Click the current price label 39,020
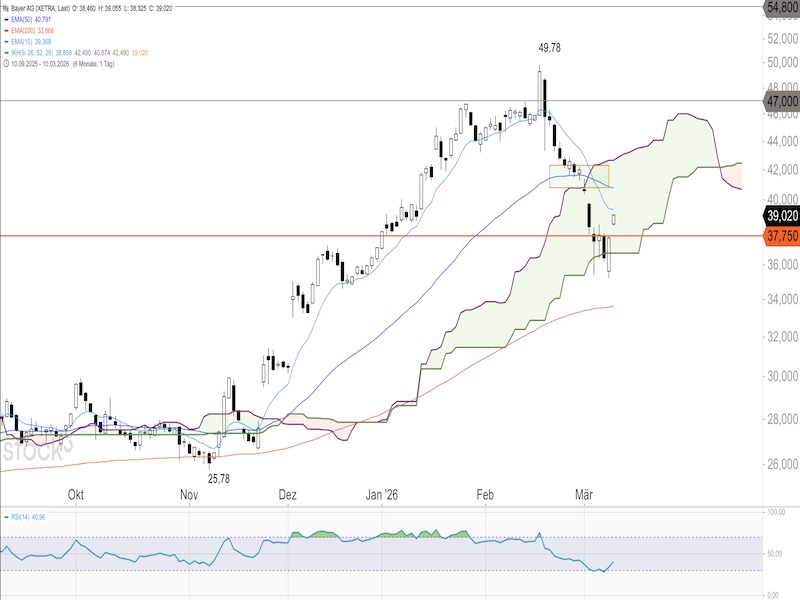 (780, 215)
